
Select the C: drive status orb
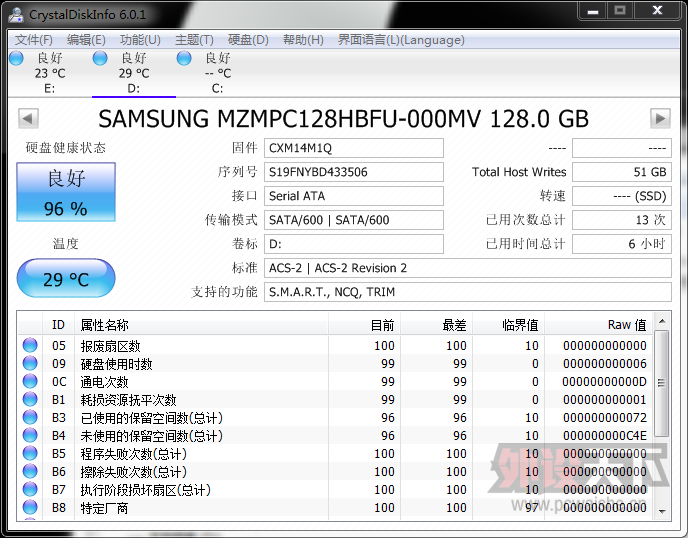click(184, 58)
